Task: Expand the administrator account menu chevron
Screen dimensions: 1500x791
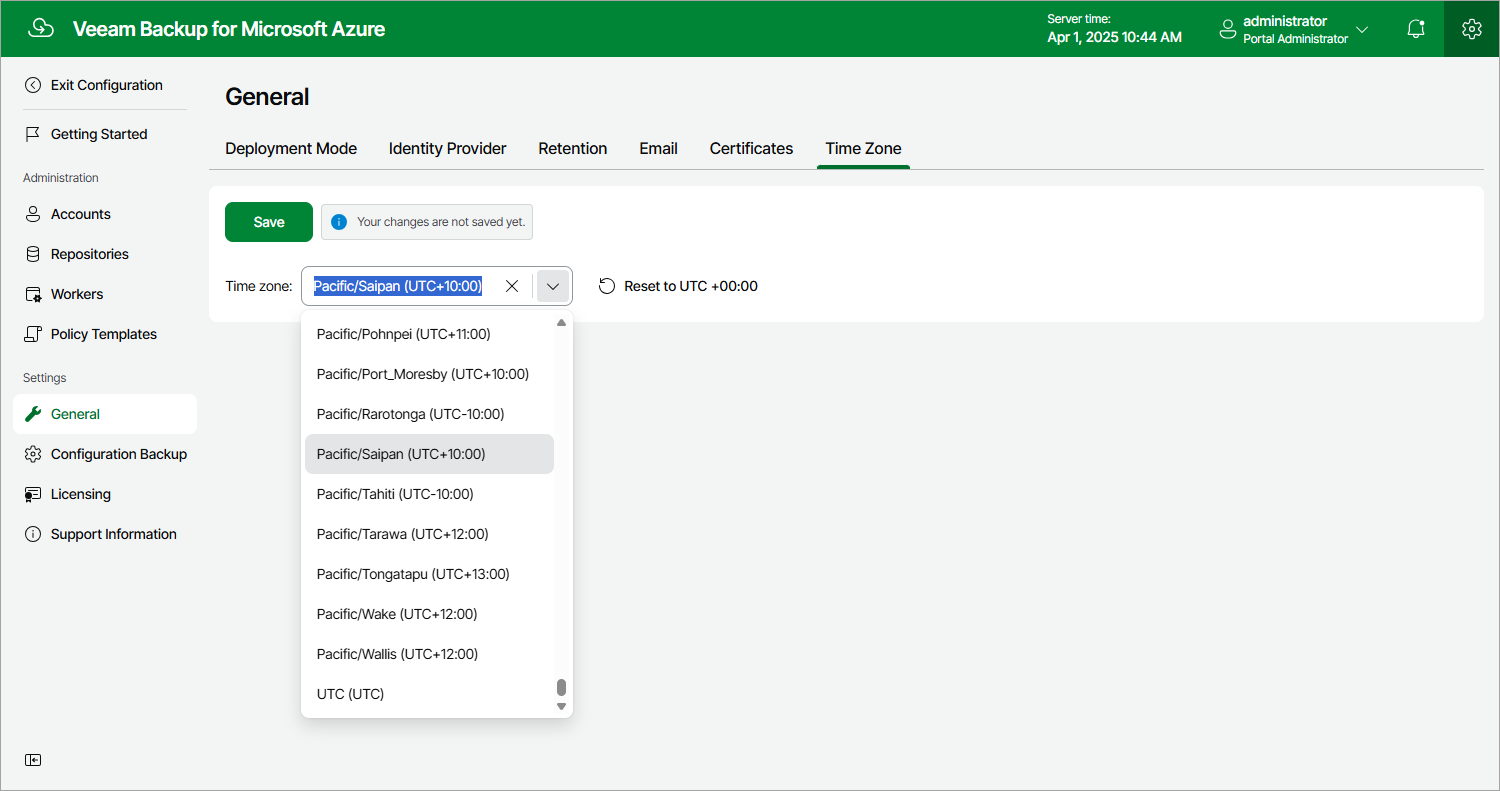Action: (x=1362, y=29)
